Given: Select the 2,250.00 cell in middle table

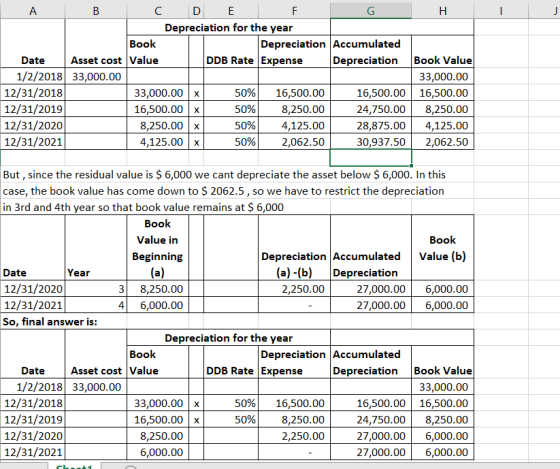Looking at the screenshot, I should [294, 289].
